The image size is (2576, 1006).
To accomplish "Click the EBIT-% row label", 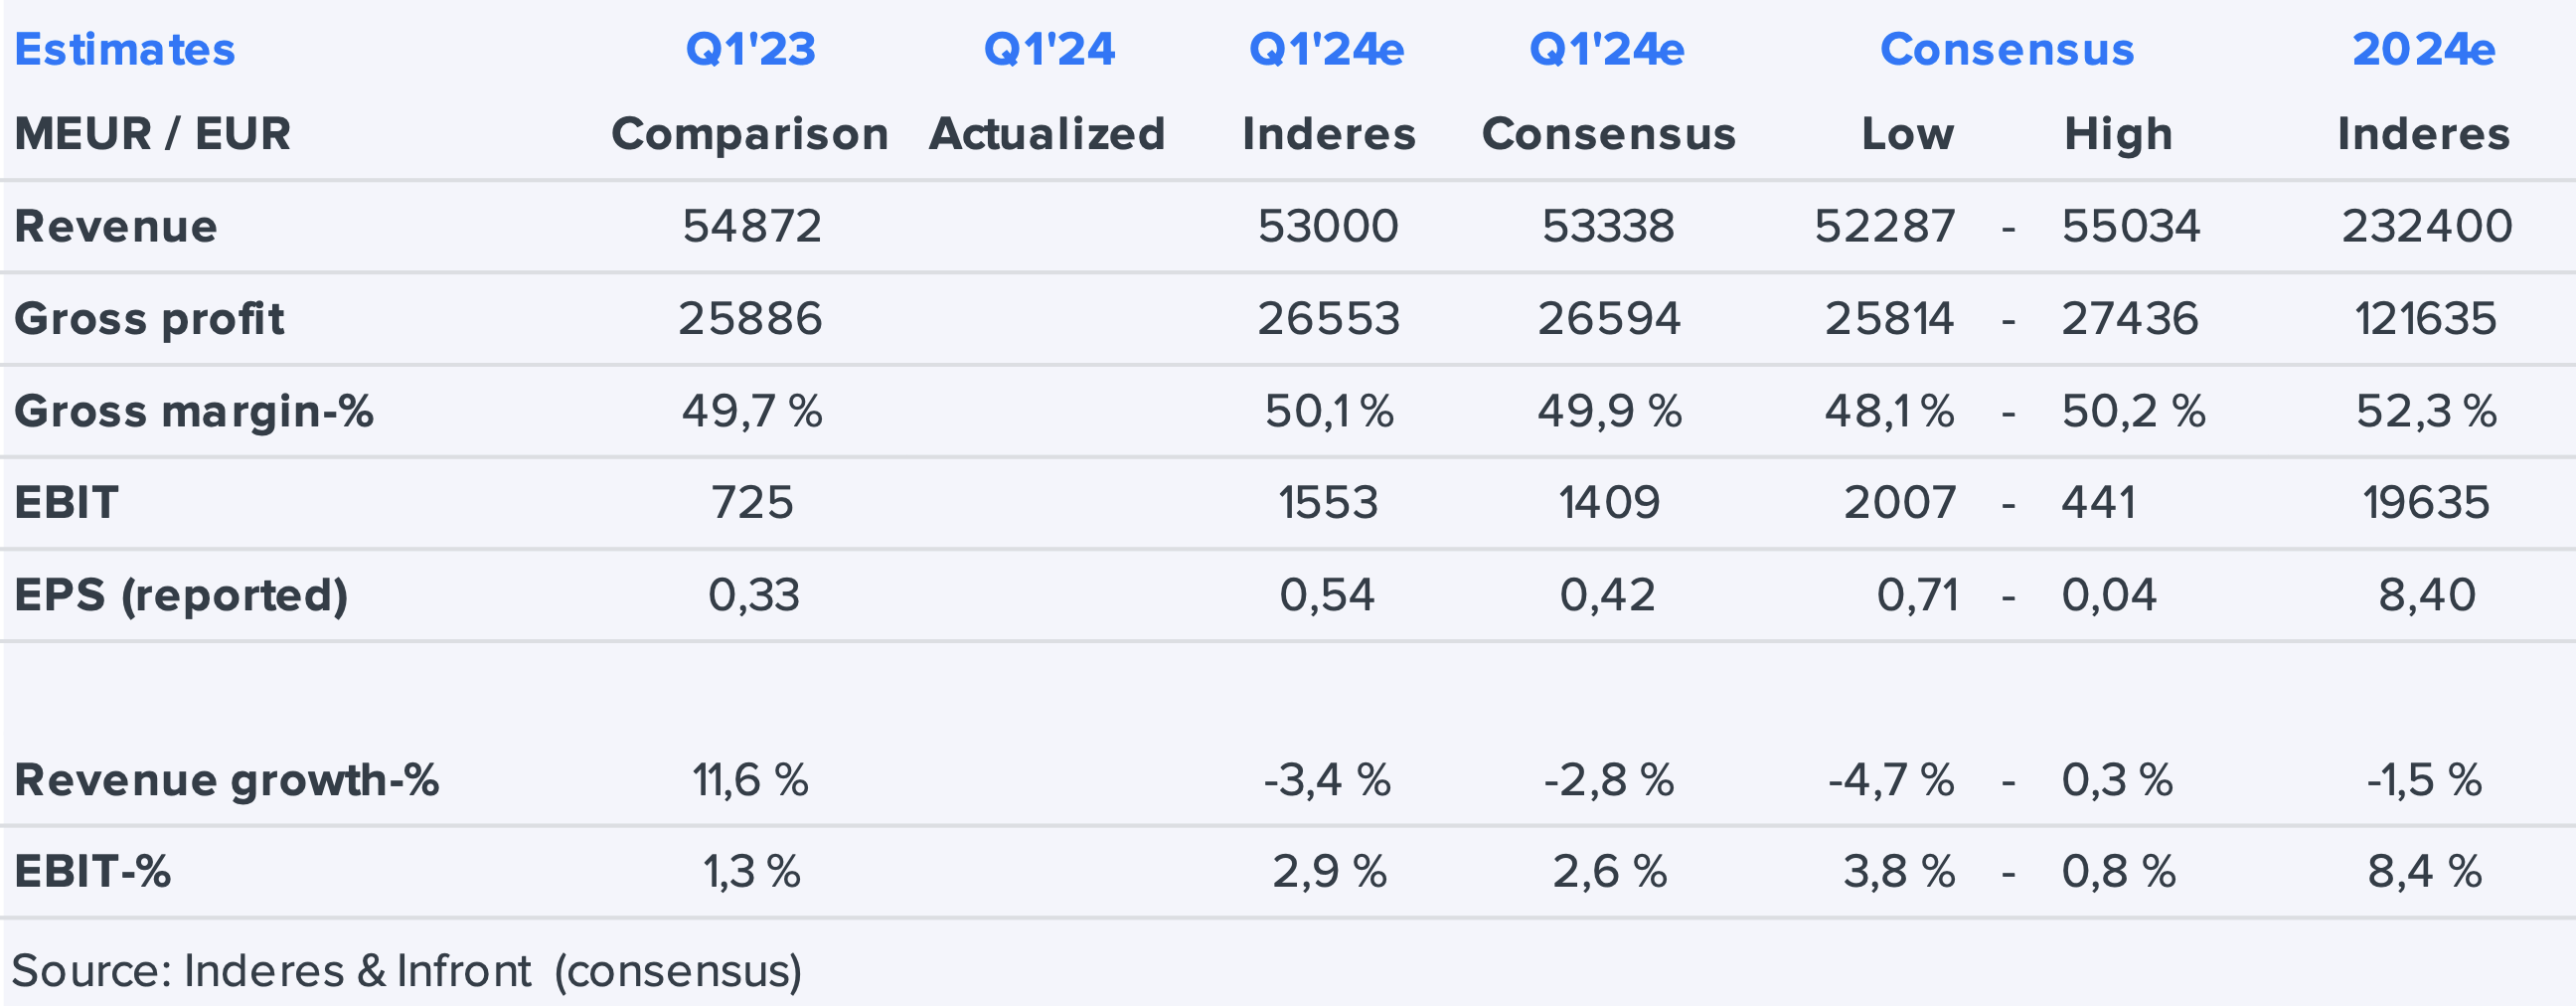I will click(93, 871).
